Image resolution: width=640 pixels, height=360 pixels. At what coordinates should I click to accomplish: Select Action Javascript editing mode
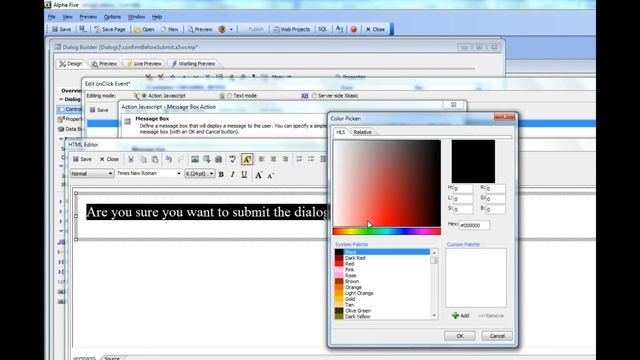click(x=144, y=96)
